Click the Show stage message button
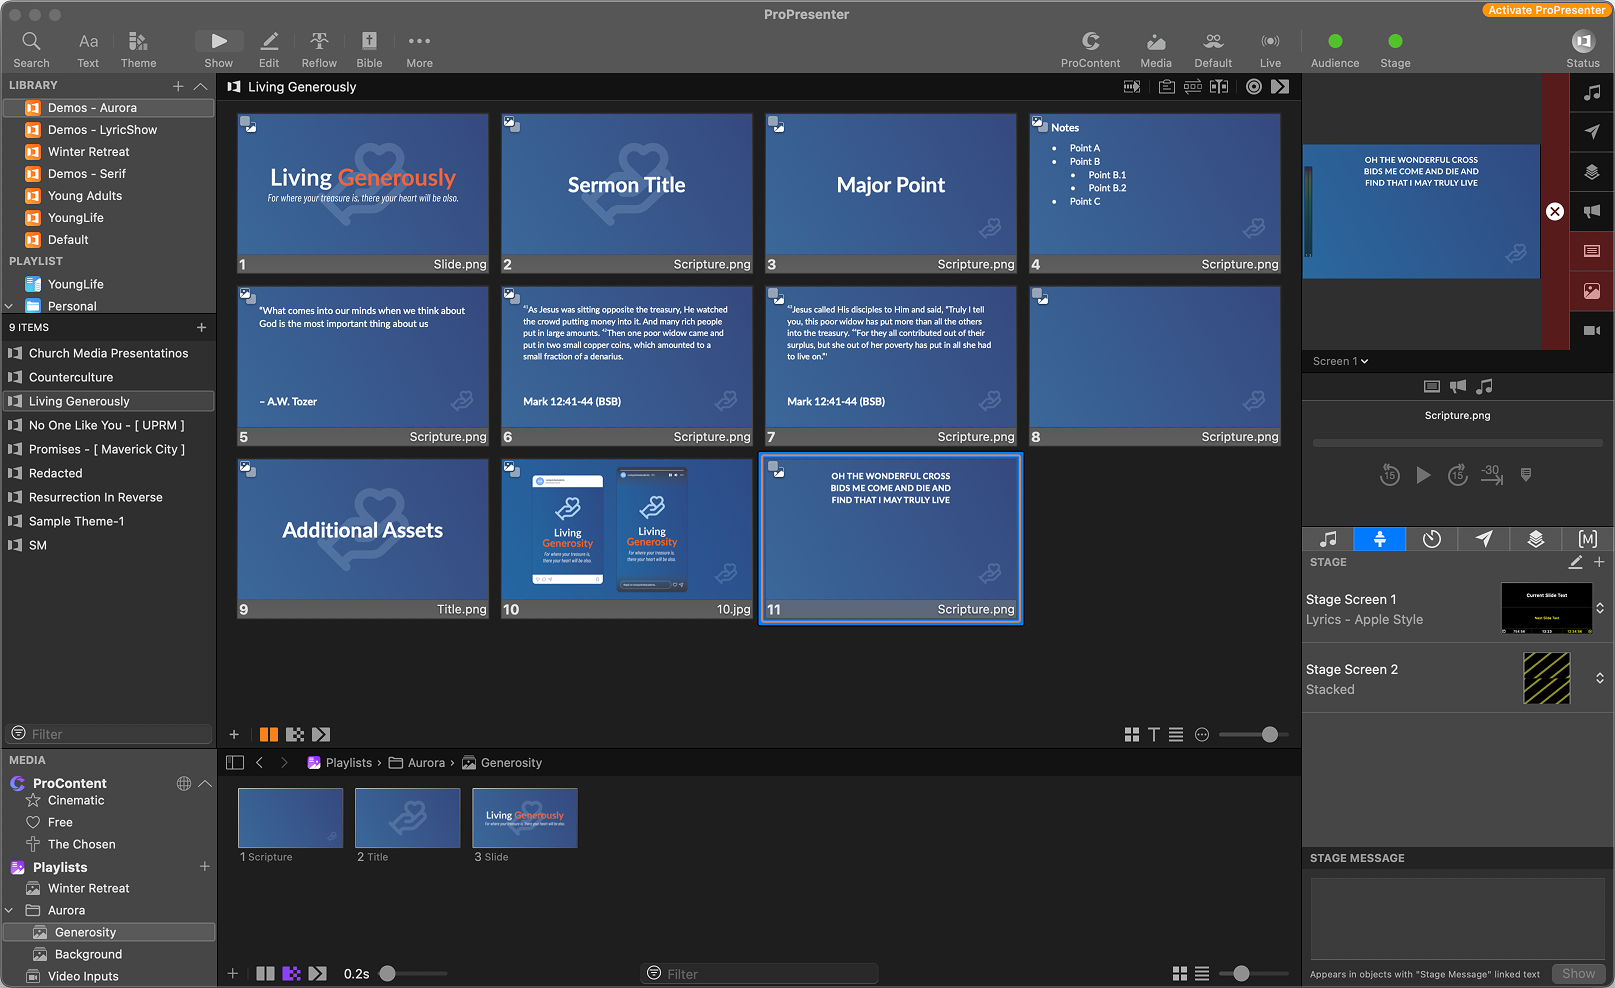The width and height of the screenshot is (1615, 988). [x=1578, y=974]
